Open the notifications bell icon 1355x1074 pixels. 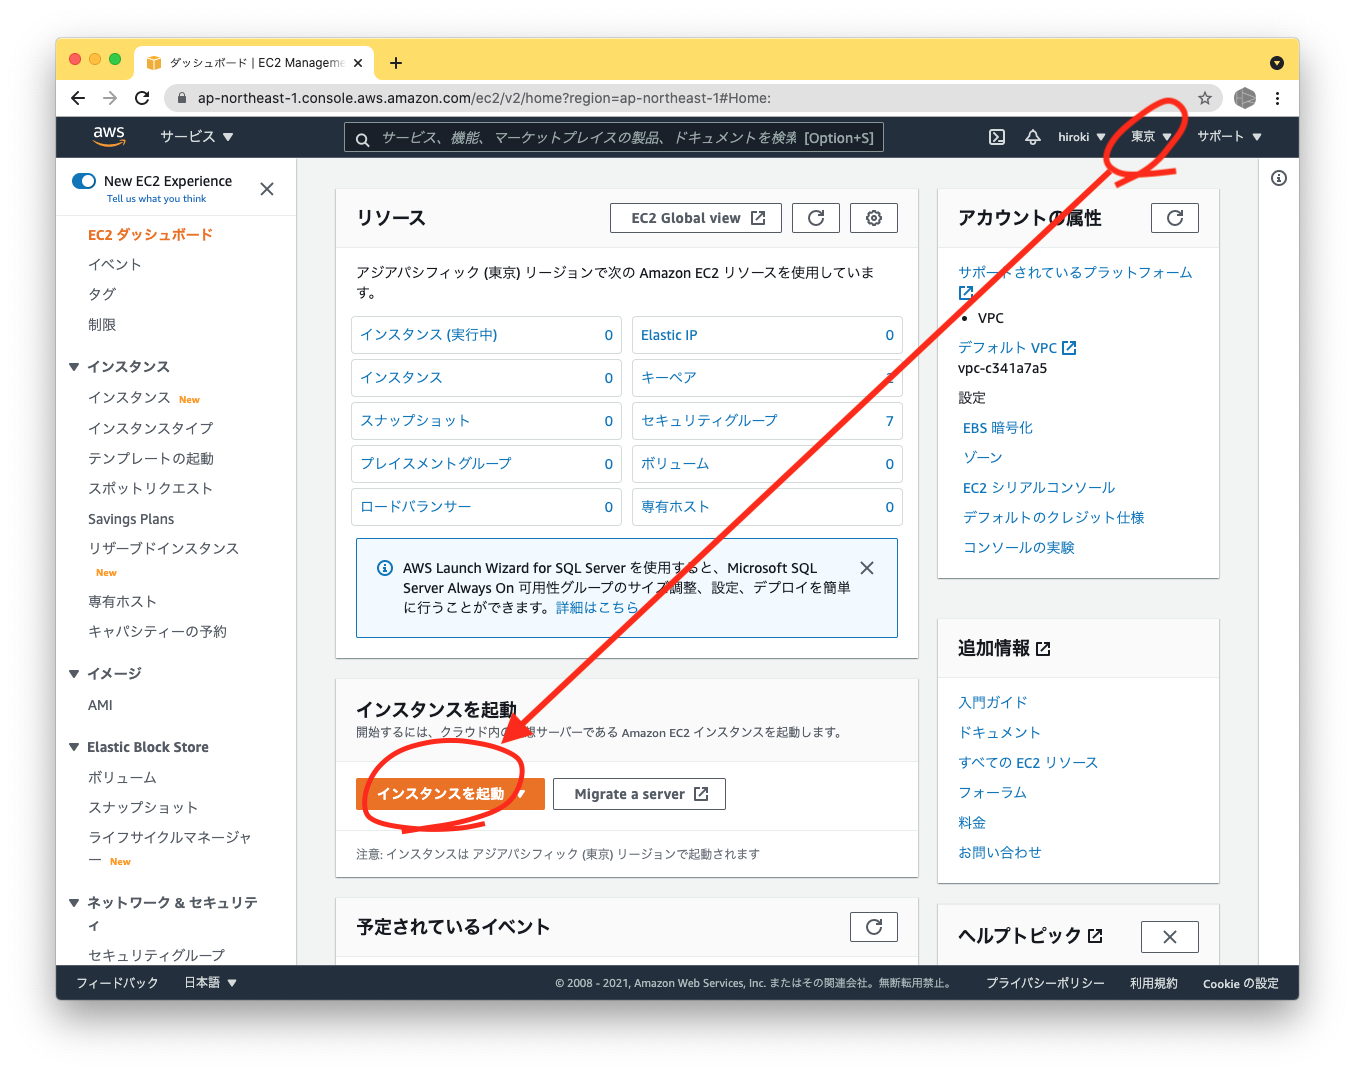point(1033,137)
